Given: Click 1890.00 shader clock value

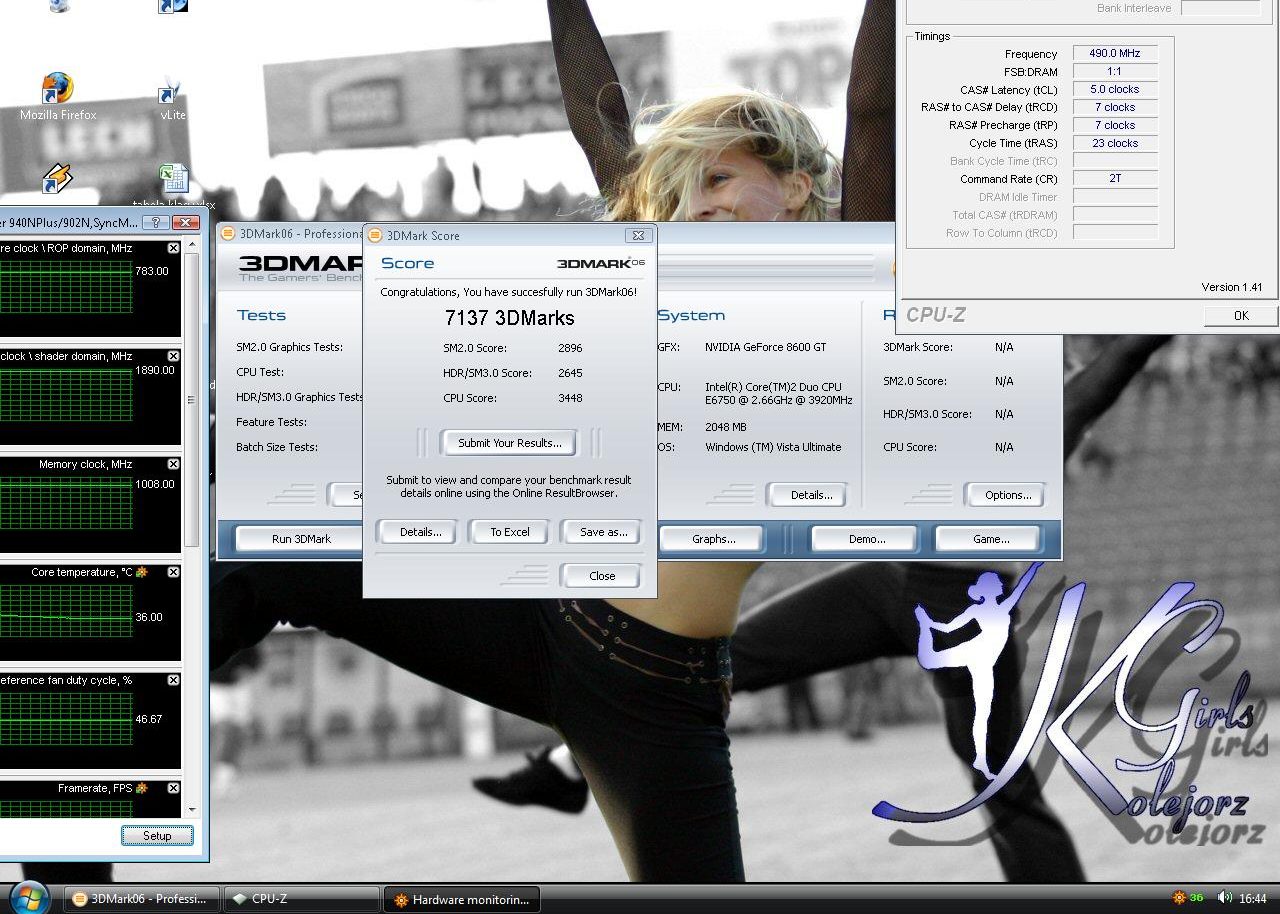Looking at the screenshot, I should click(x=155, y=370).
